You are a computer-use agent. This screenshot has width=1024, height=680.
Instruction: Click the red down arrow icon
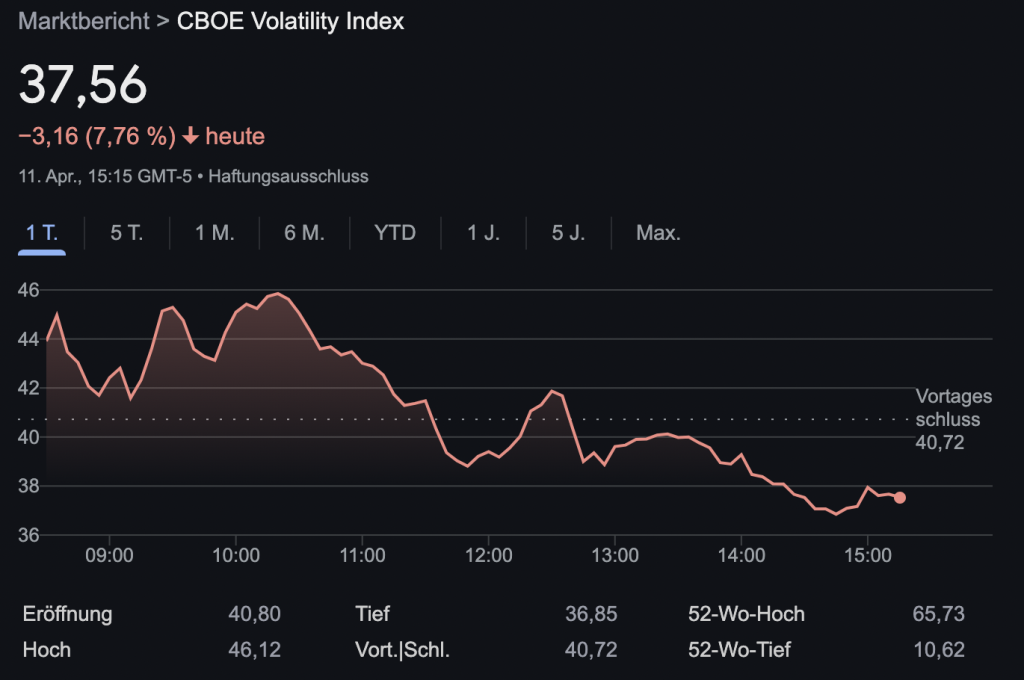point(191,136)
